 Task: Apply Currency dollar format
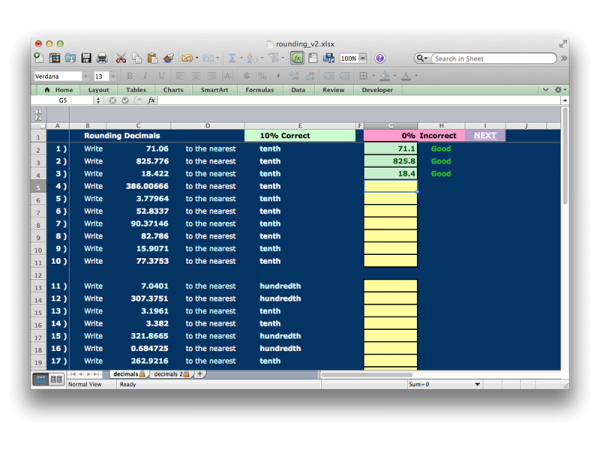[x=246, y=76]
